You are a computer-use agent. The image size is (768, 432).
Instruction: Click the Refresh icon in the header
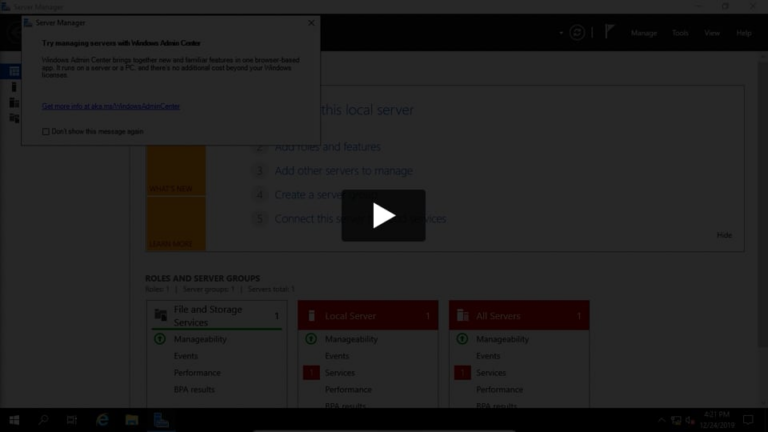[x=577, y=33]
